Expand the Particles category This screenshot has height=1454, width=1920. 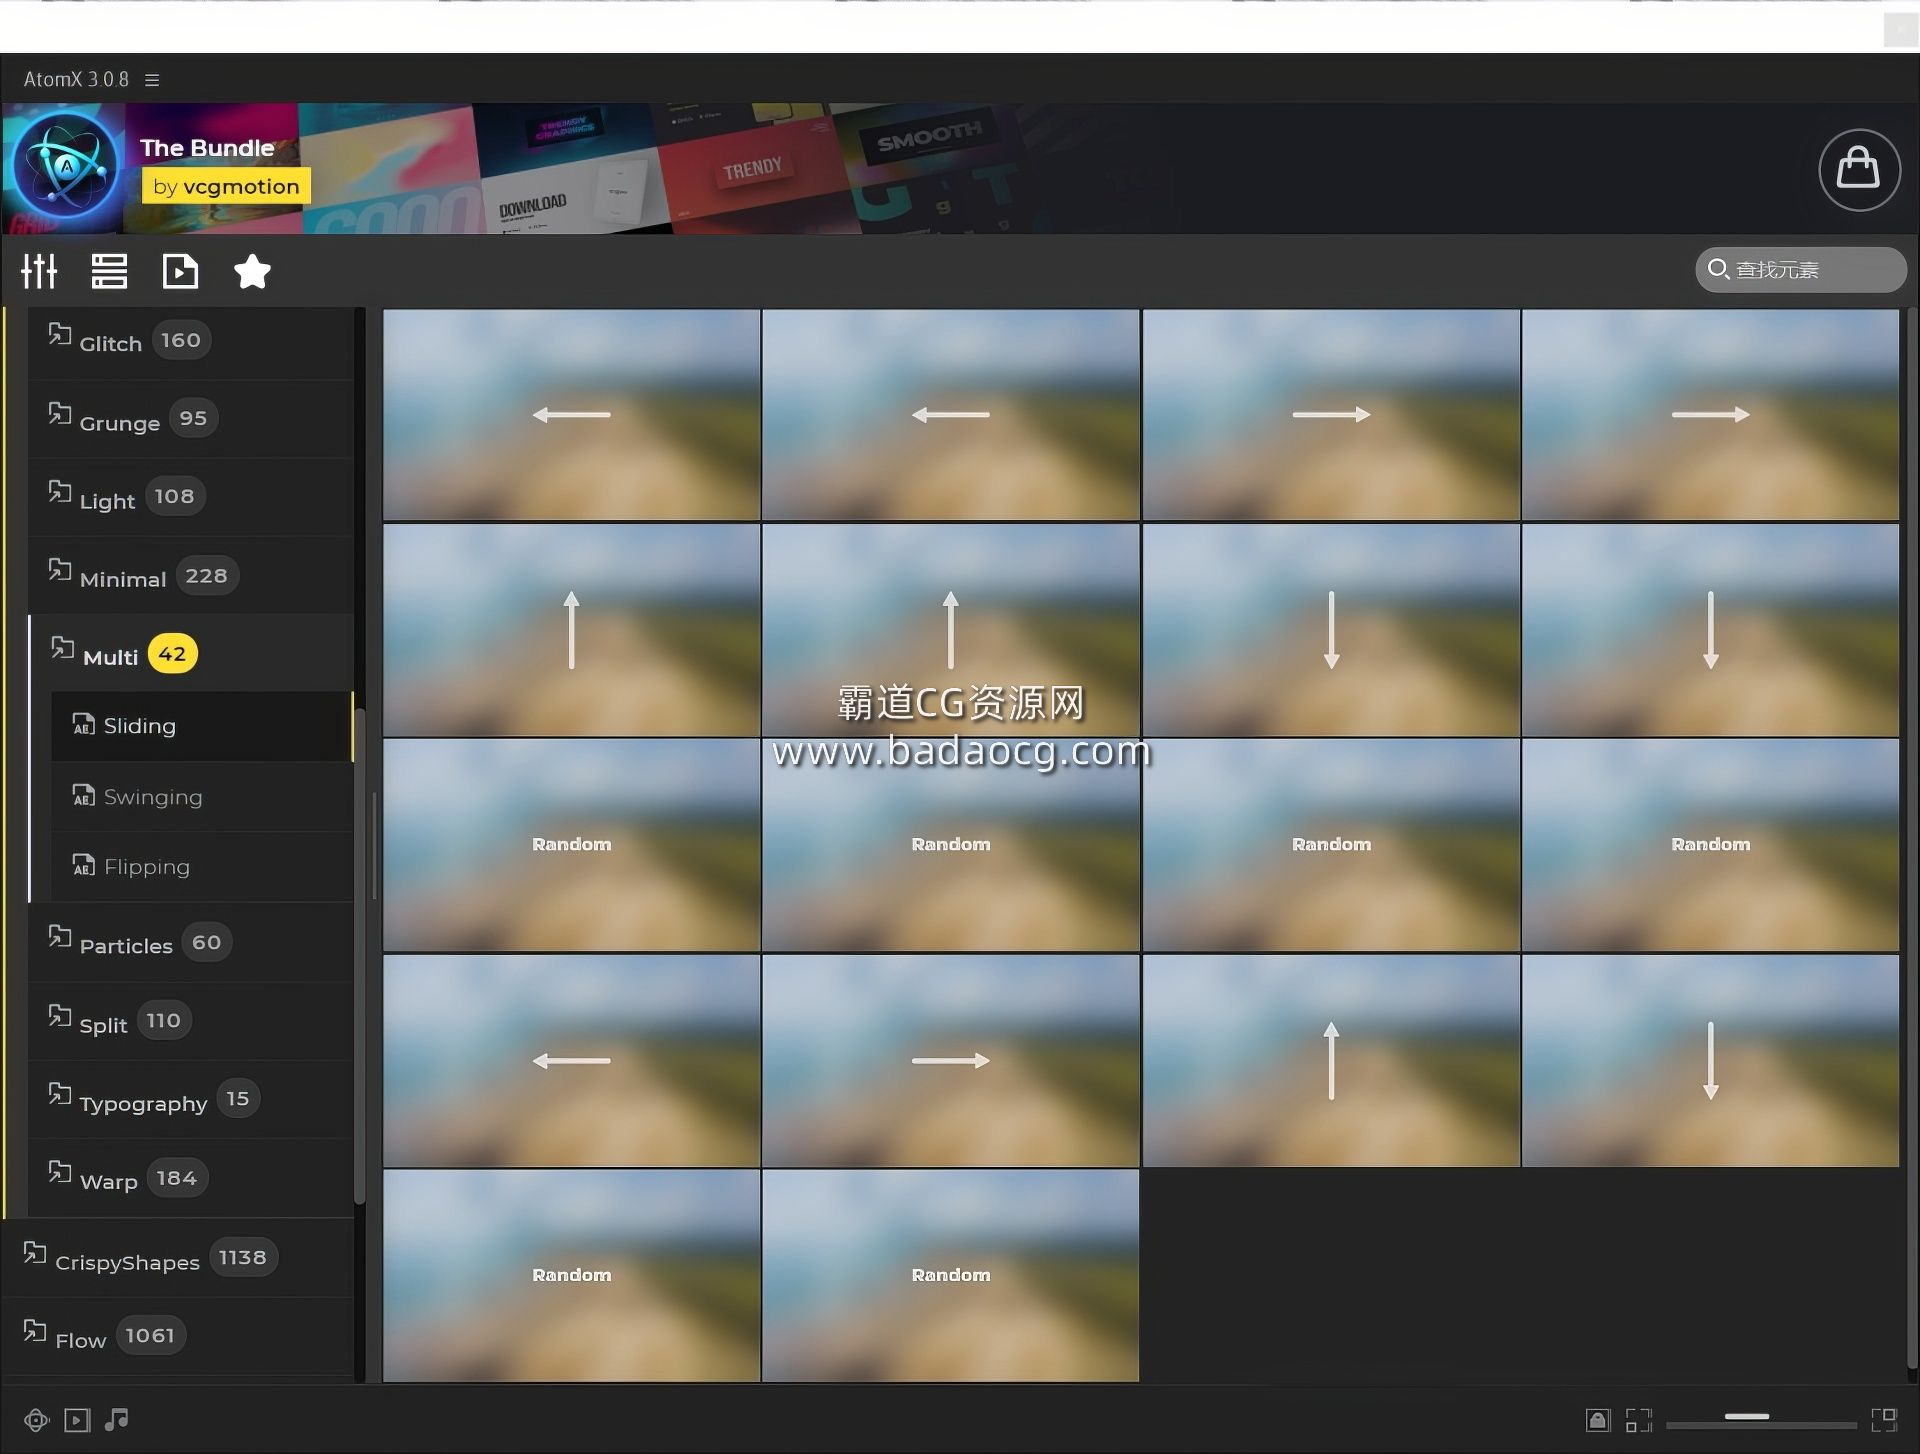click(x=190, y=943)
